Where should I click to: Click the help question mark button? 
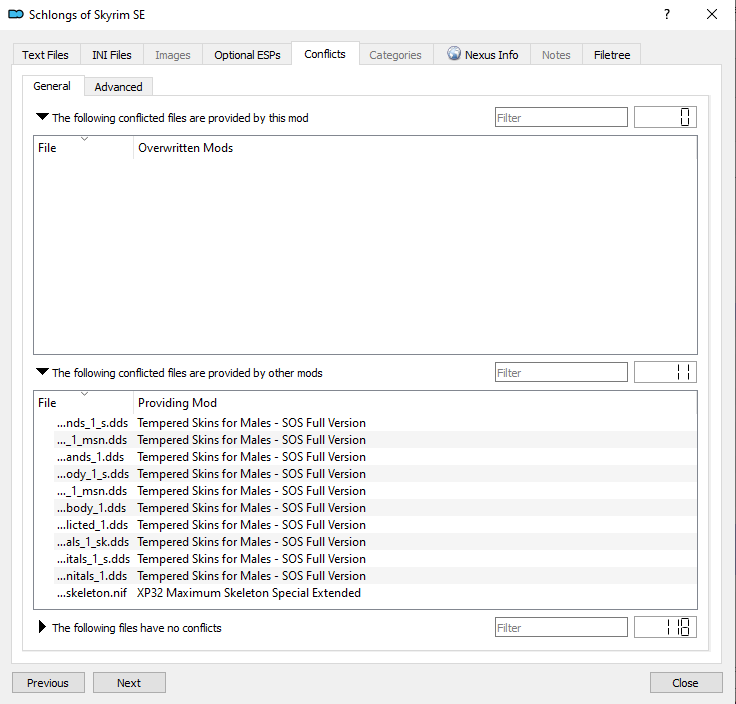pos(667,15)
